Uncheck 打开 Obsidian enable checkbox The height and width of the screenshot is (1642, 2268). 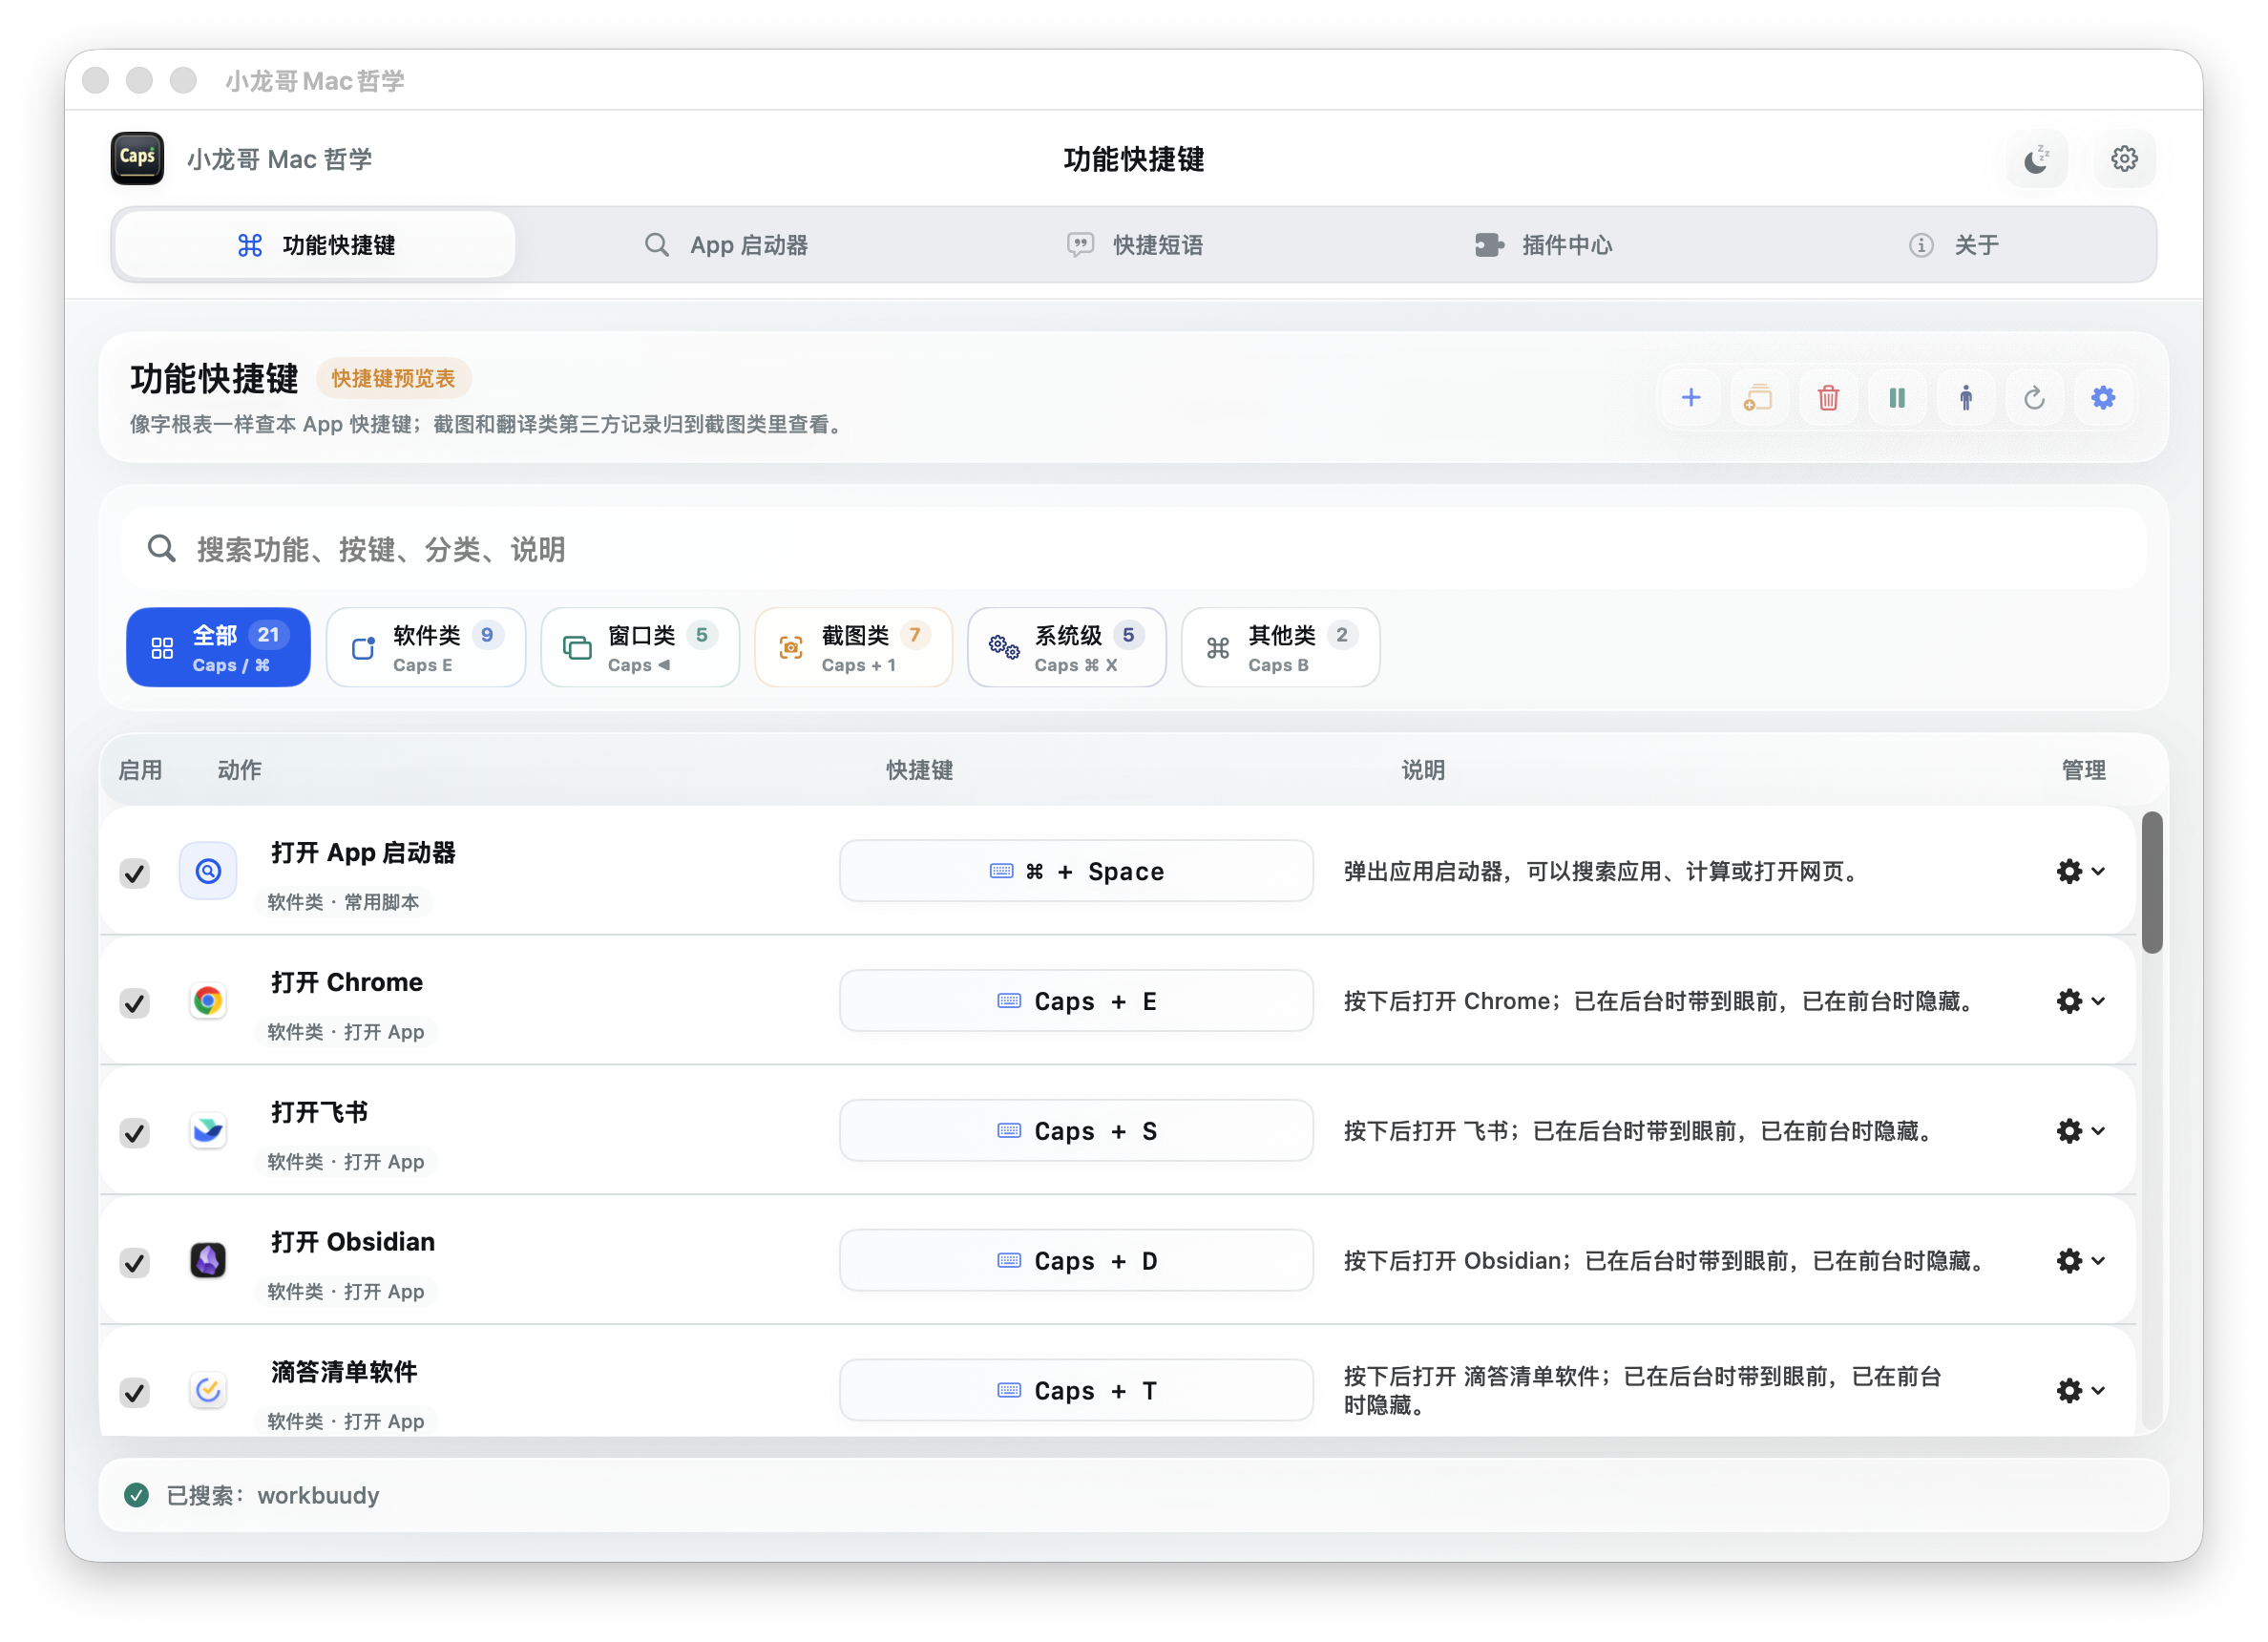[135, 1263]
